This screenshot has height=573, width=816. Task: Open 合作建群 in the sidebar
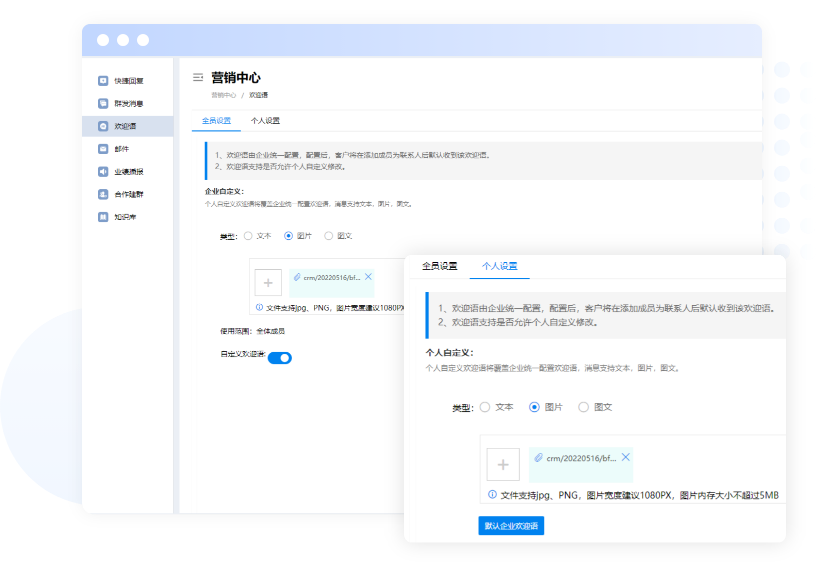[128, 194]
